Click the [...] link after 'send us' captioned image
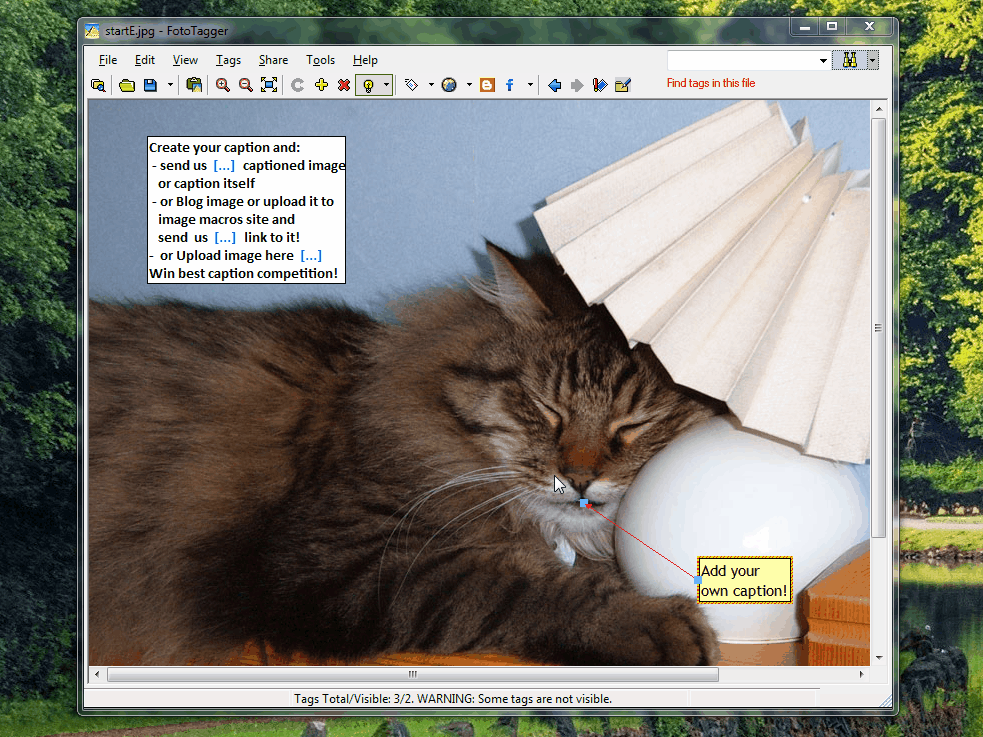The image size is (983, 737). (x=224, y=165)
